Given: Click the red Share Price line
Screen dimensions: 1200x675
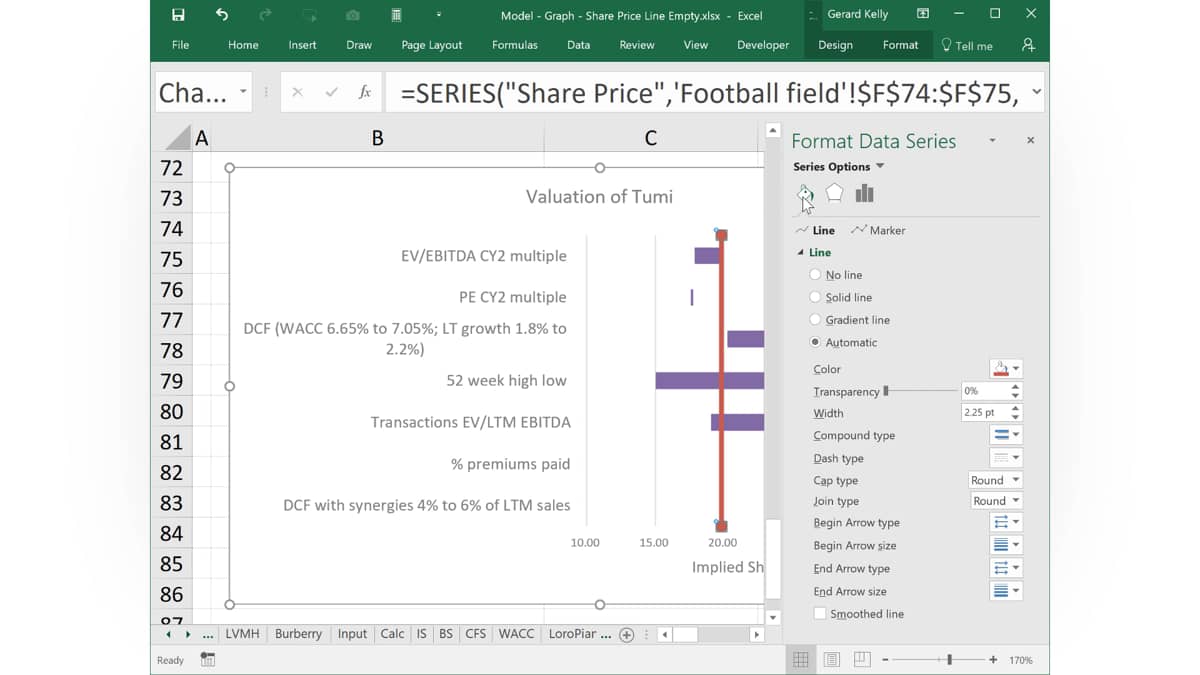Looking at the screenshot, I should (721, 380).
